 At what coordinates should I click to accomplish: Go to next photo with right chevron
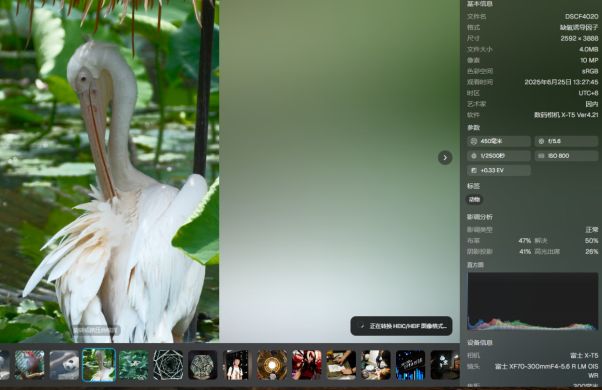point(445,157)
